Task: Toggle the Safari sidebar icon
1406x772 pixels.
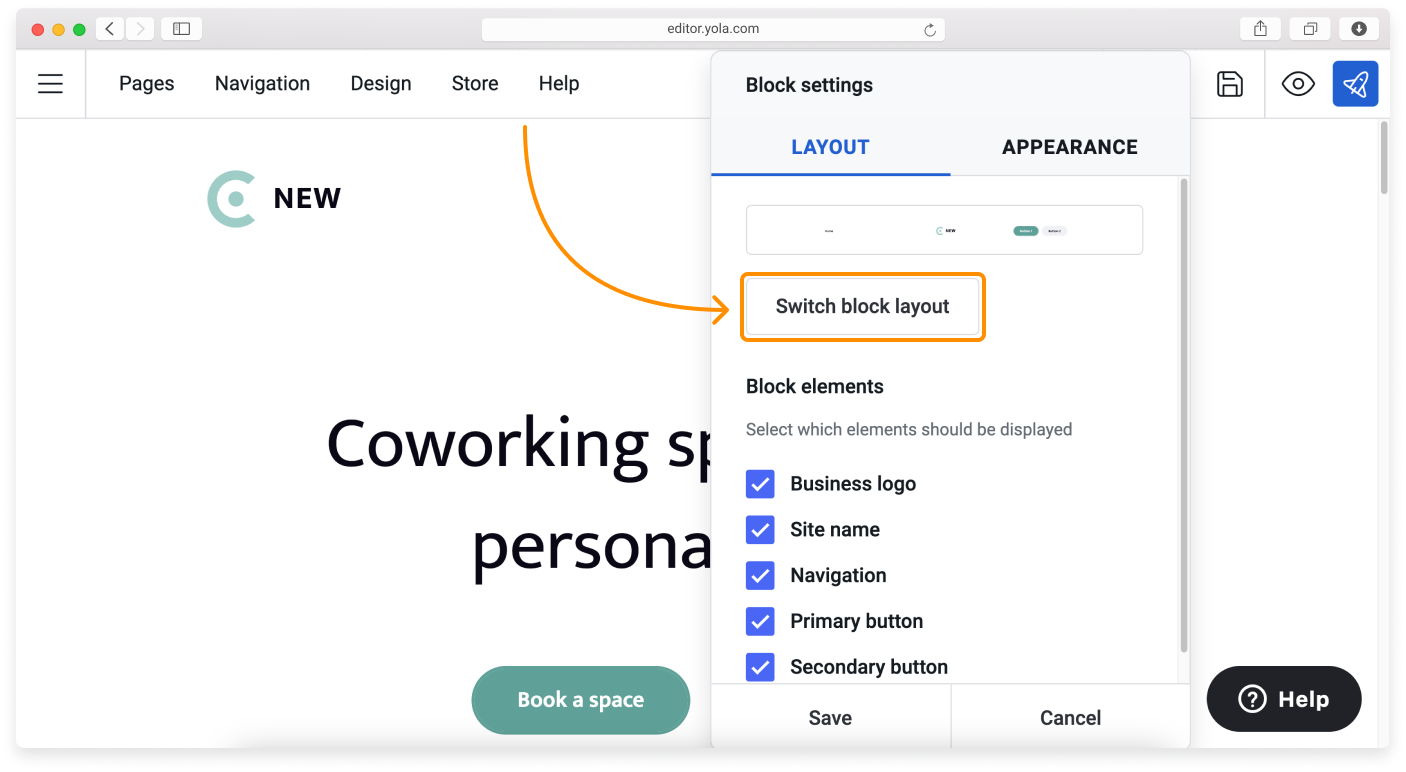Action: tap(181, 29)
